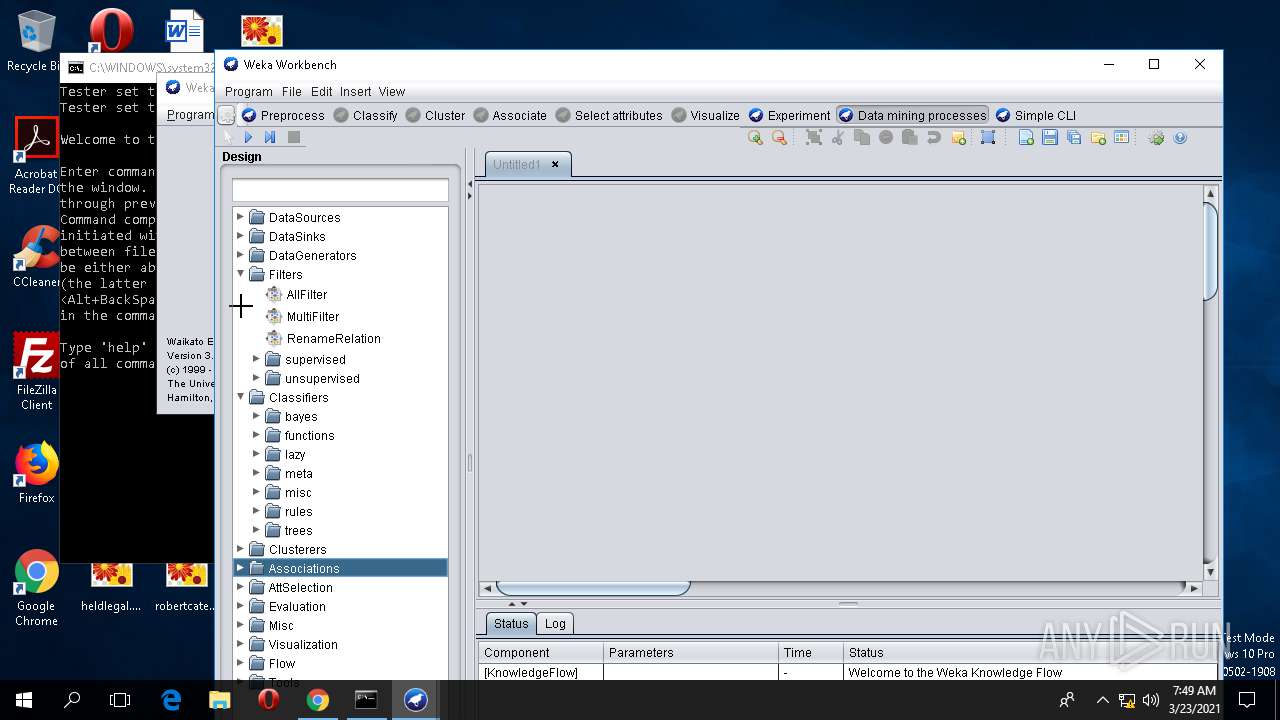Viewport: 1280px width, 720px height.
Task: Open Google Chrome from the taskbar
Action: click(318, 700)
